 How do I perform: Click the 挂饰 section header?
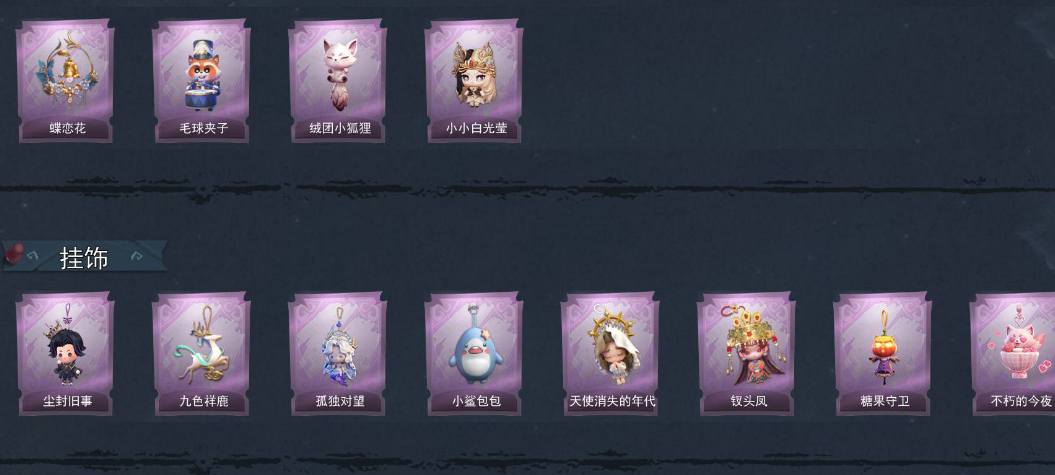(85, 257)
